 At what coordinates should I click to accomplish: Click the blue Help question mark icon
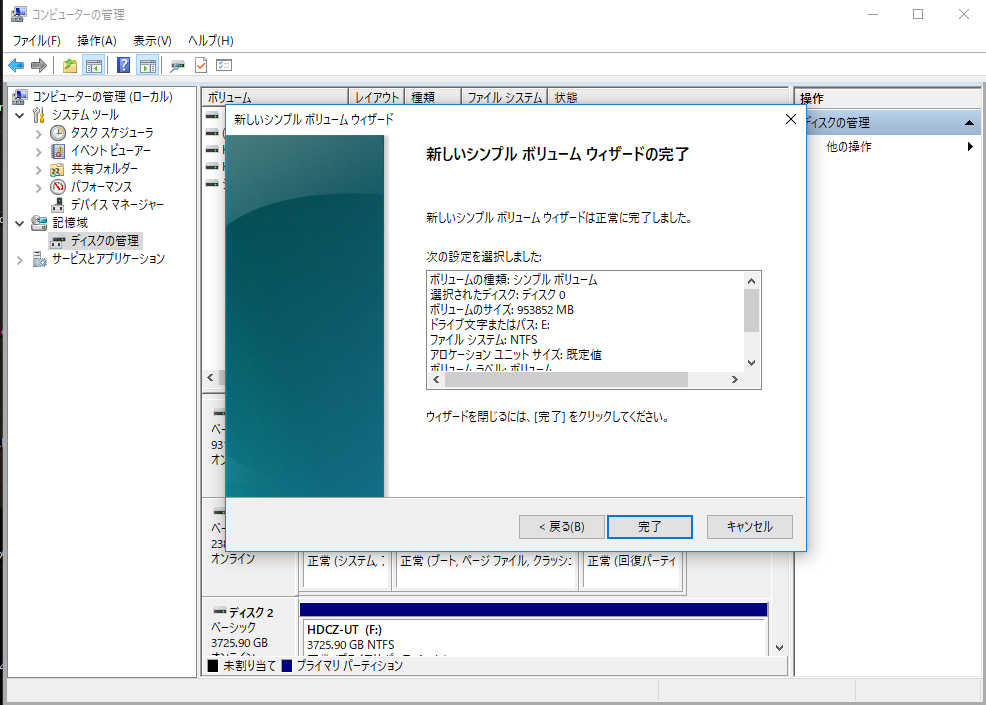click(124, 65)
